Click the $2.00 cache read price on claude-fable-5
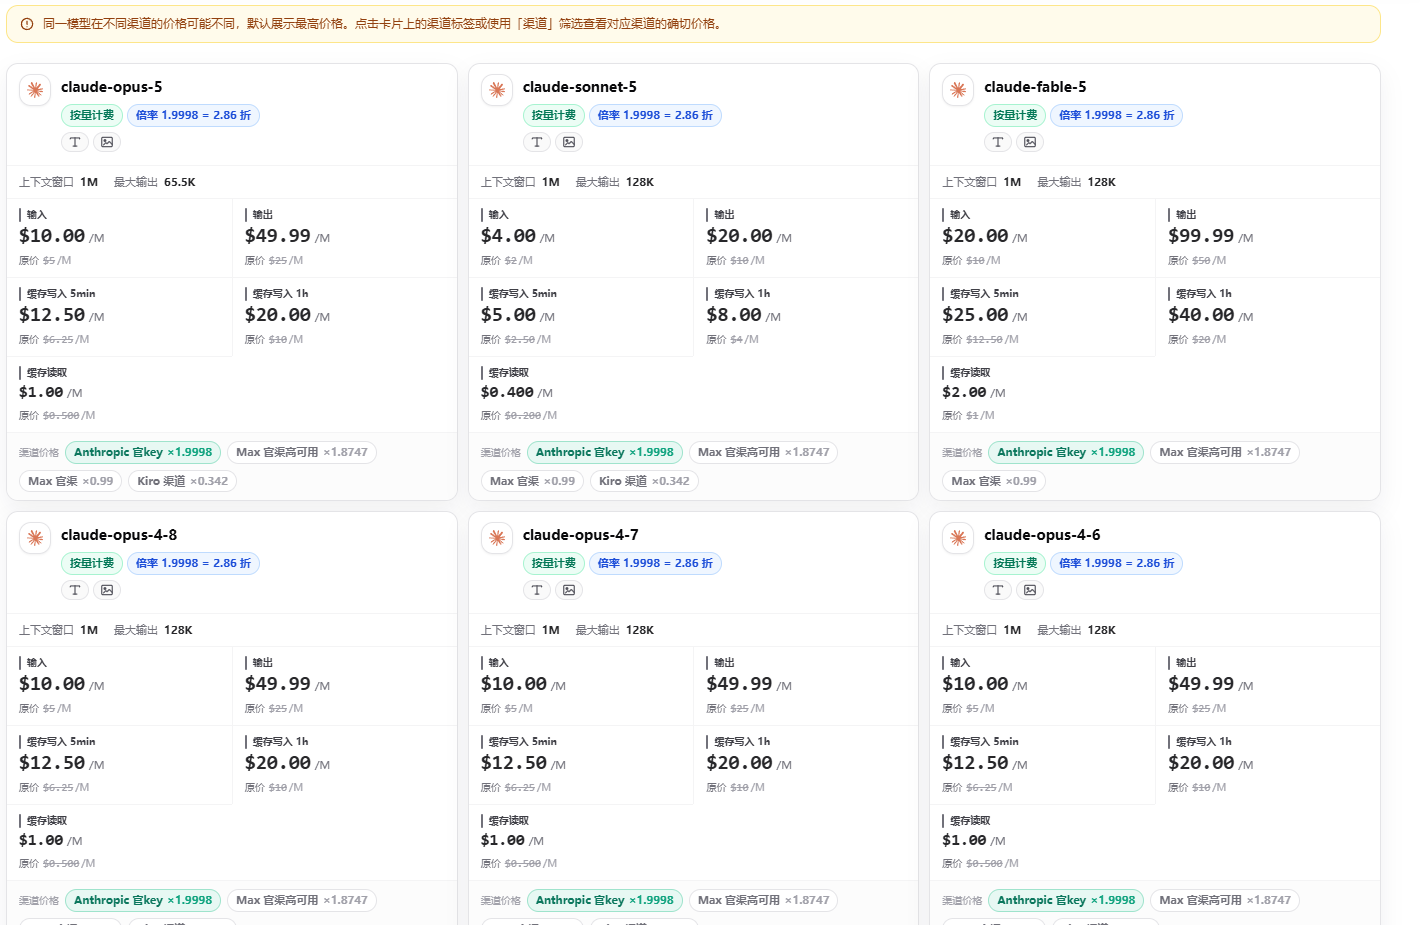The width and height of the screenshot is (1420, 925). coord(964,393)
